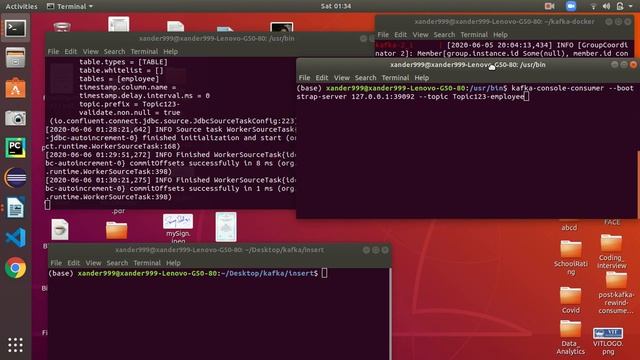The height and width of the screenshot is (360, 640).
Task: Select the post-kafka-rewind-consume folder on desktop
Action: [x=616, y=293]
